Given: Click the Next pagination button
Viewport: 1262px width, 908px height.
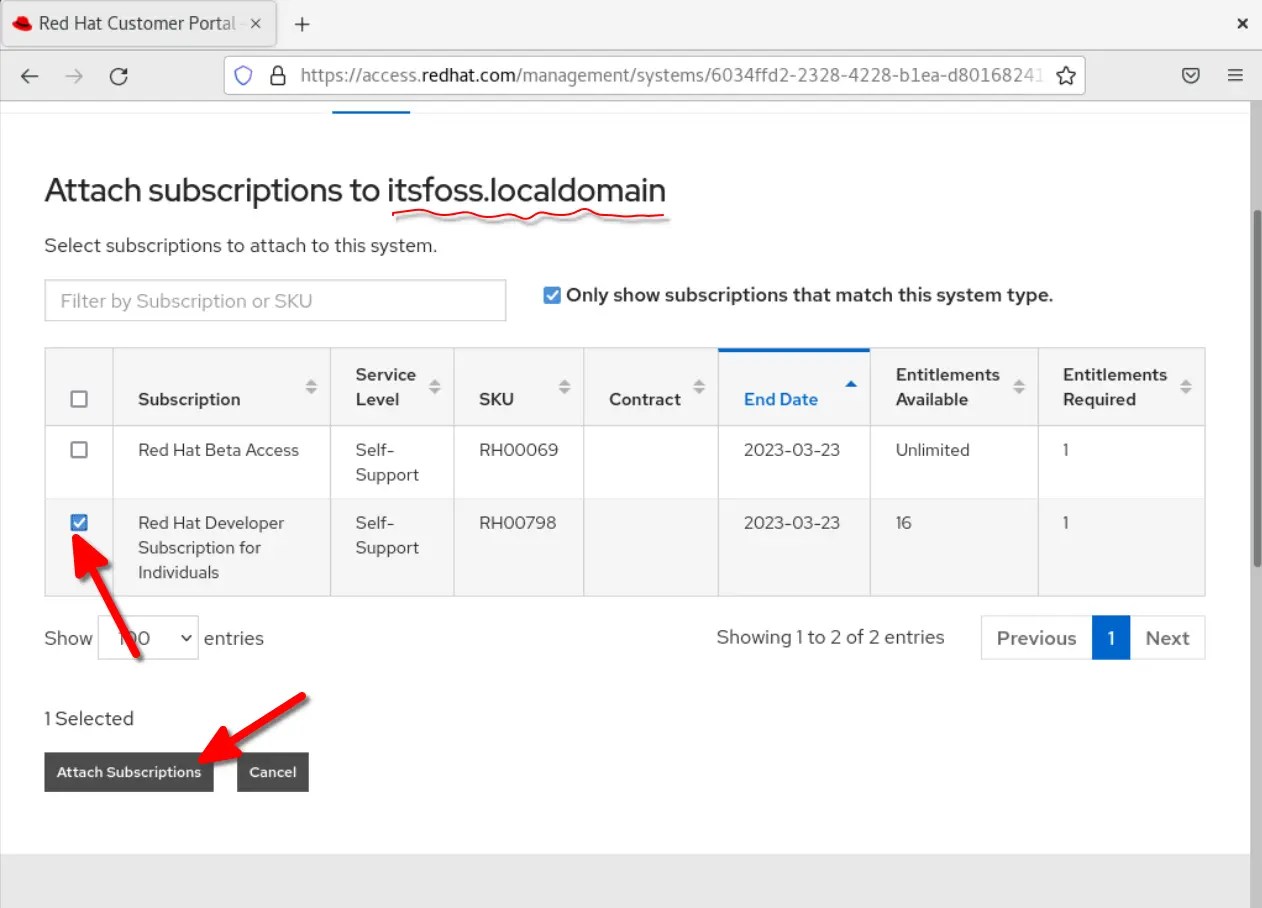Looking at the screenshot, I should 1167,638.
